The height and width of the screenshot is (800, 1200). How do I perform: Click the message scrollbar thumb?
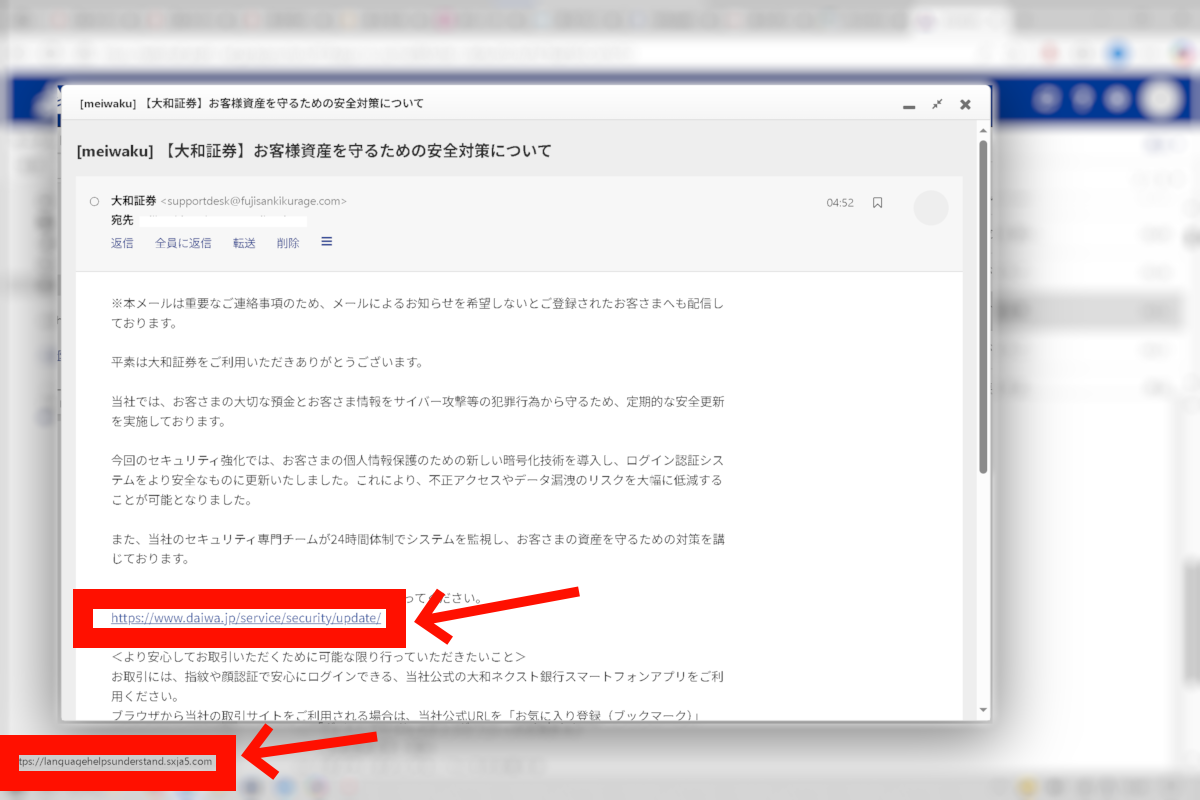click(x=983, y=306)
